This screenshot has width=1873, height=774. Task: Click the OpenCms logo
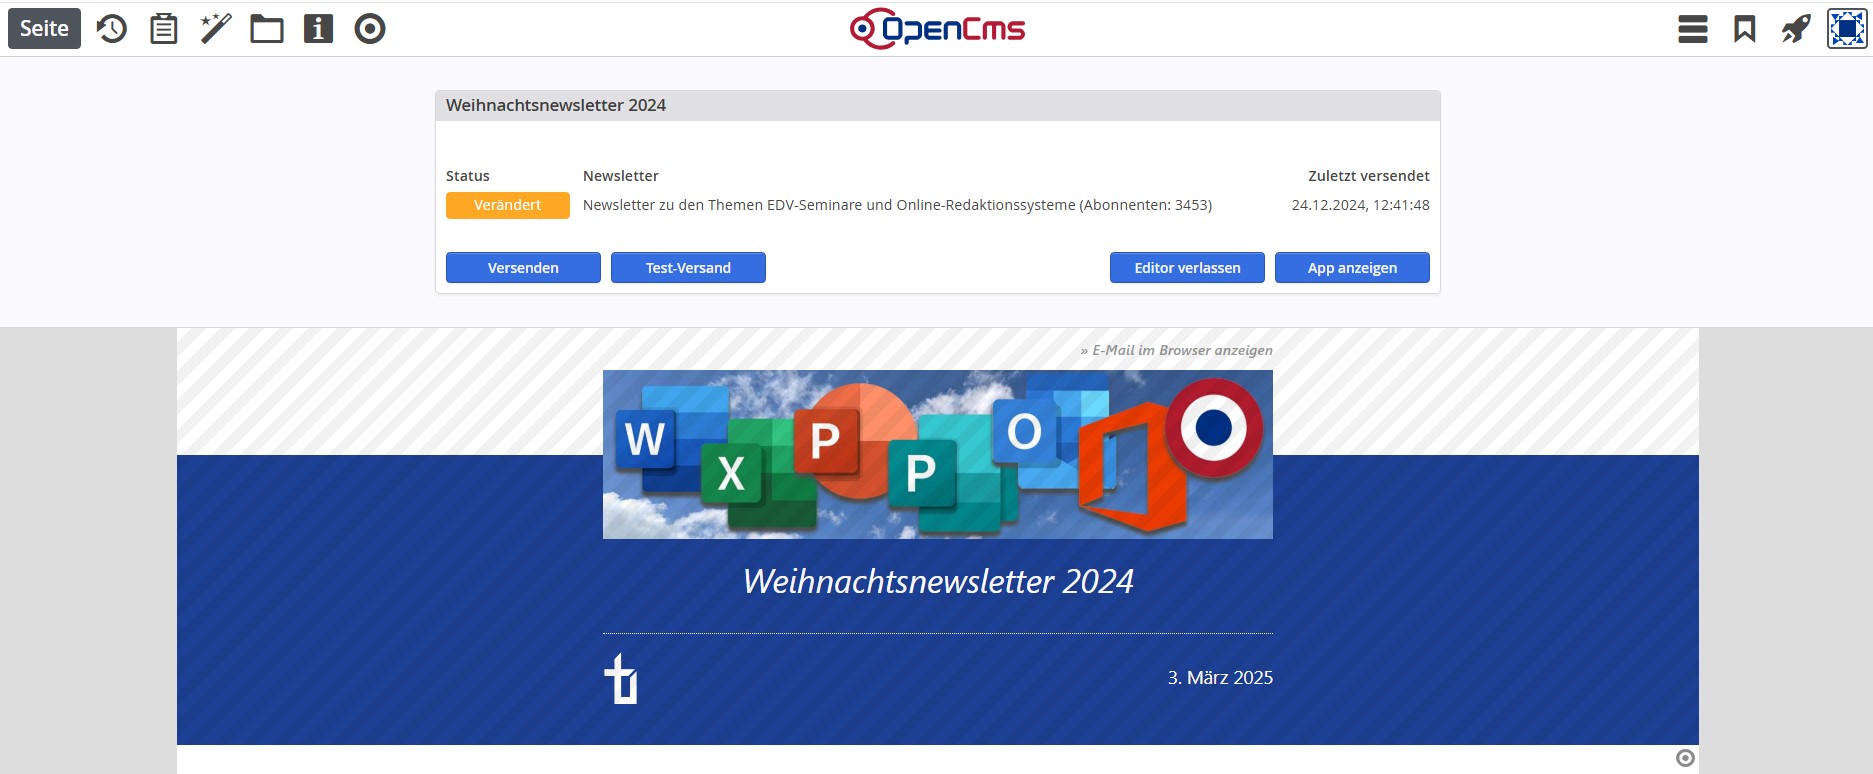937,28
